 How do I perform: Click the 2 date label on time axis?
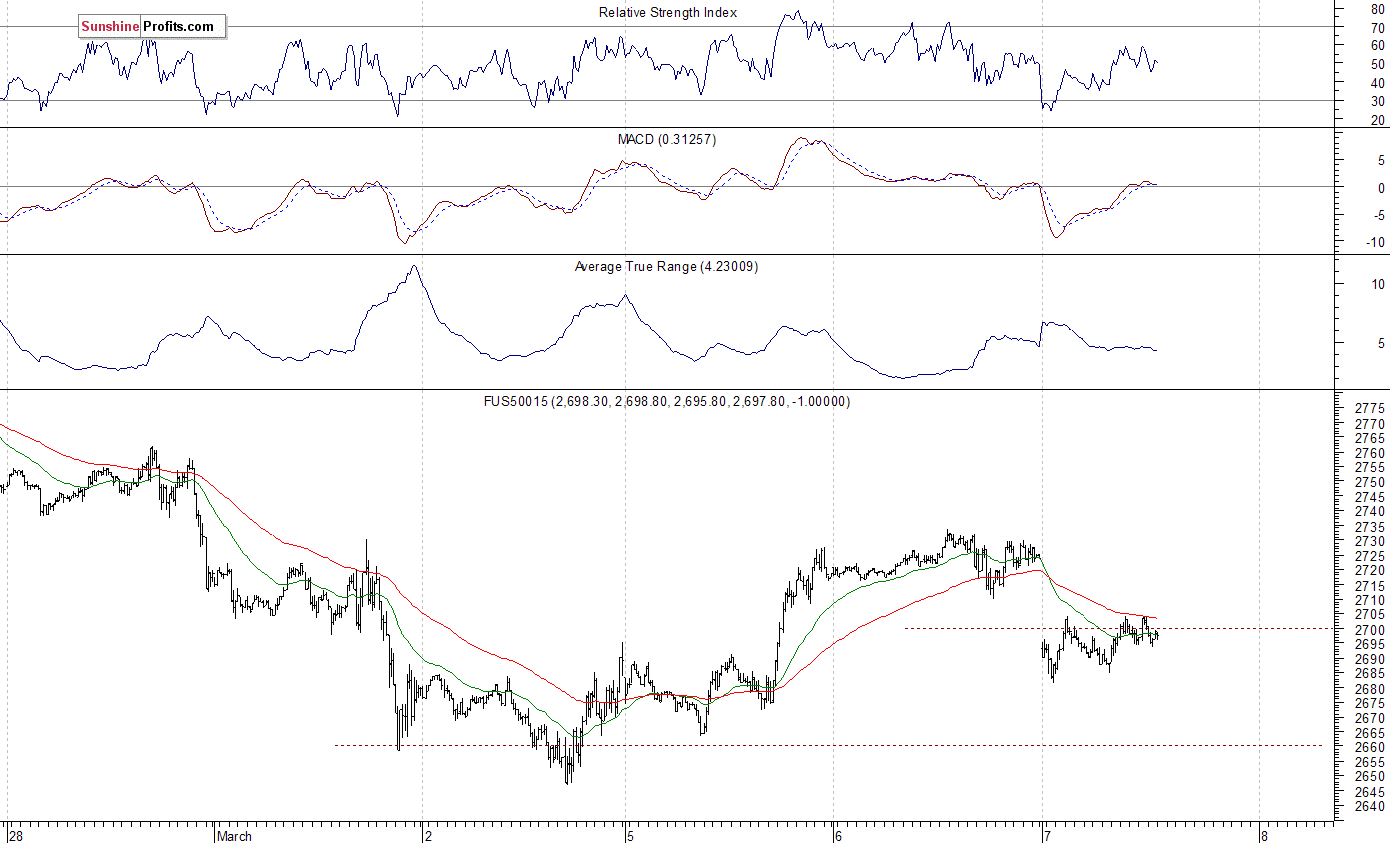[426, 836]
